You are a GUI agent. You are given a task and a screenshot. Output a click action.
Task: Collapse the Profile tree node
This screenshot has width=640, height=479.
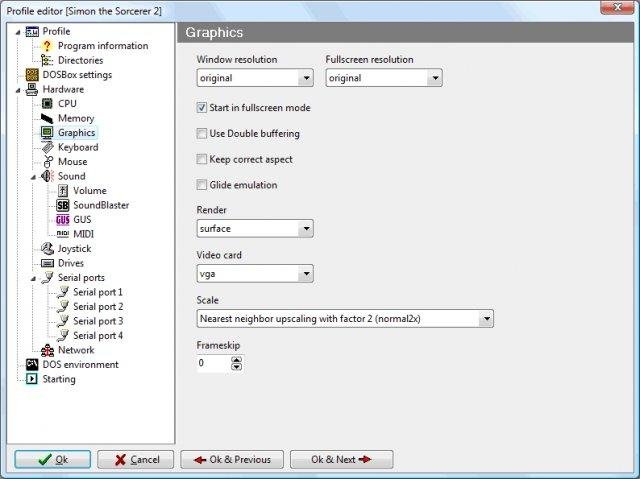pos(18,32)
